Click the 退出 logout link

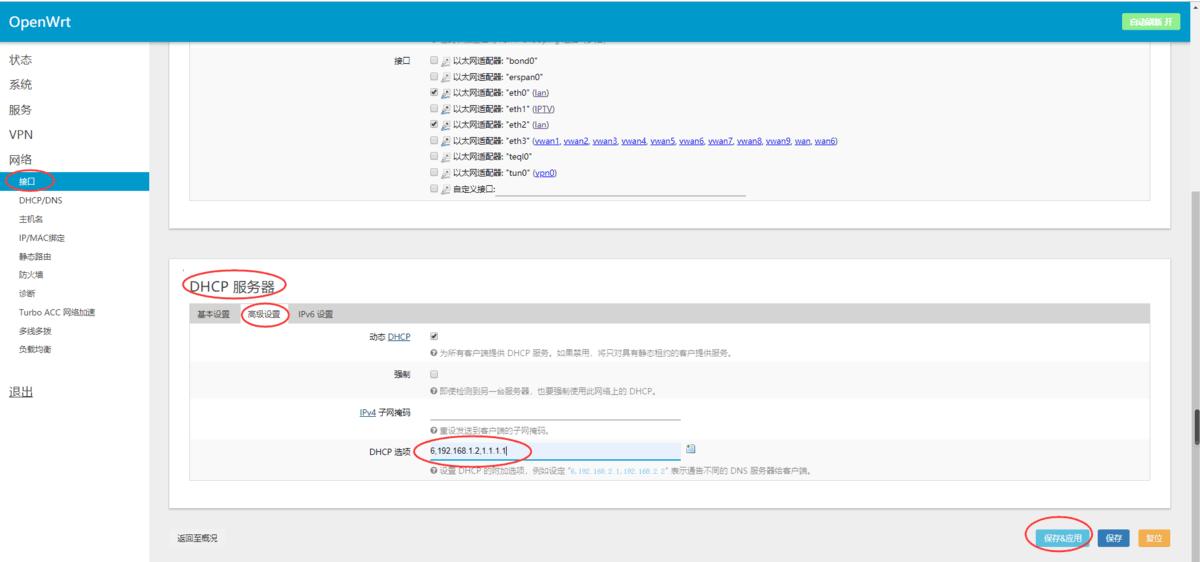coord(21,392)
